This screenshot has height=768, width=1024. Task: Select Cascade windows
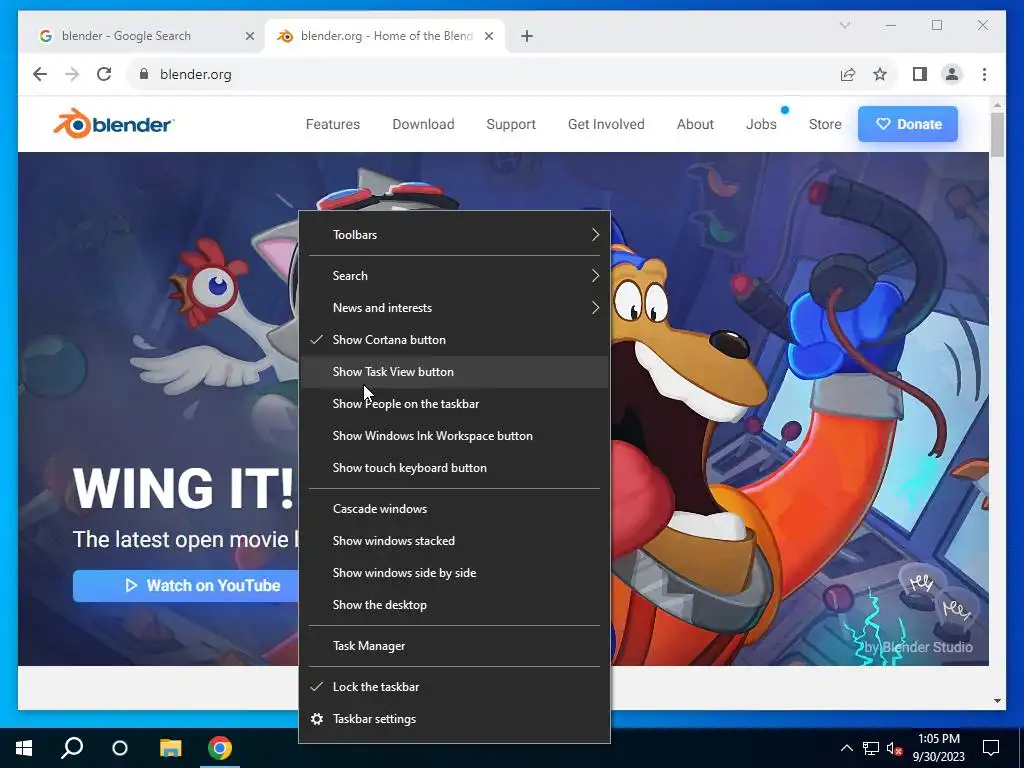(454, 509)
